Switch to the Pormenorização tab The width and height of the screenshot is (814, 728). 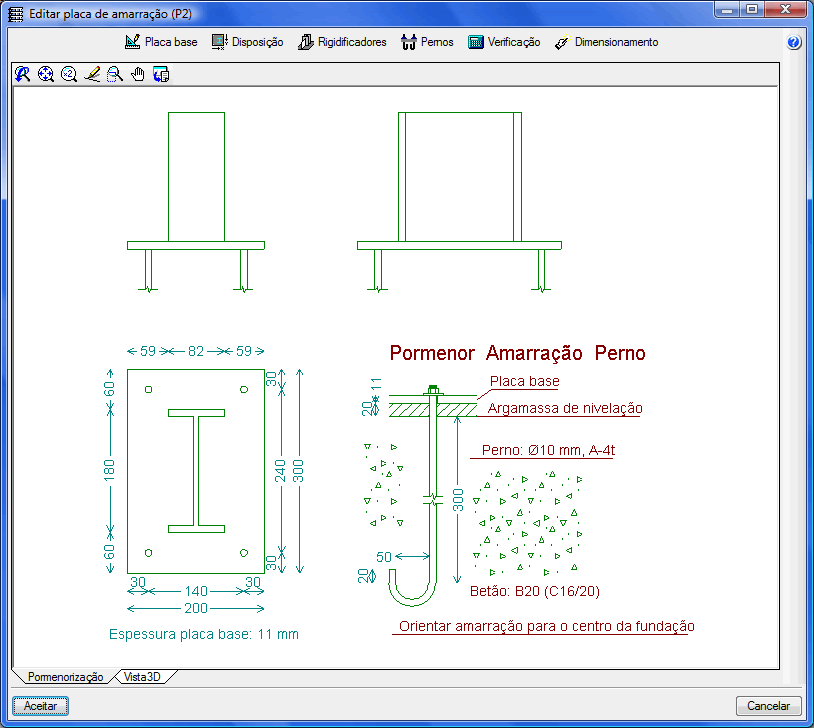pos(65,677)
